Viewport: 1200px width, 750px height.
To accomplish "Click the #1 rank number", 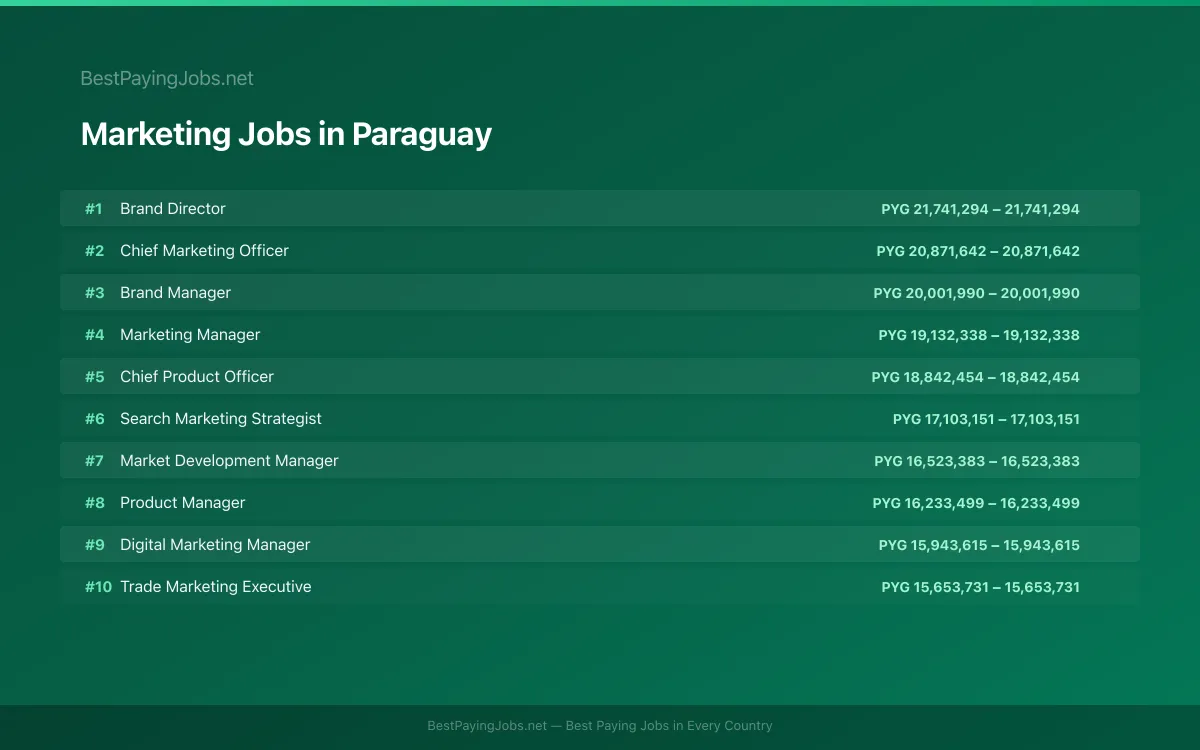I will [x=94, y=209].
